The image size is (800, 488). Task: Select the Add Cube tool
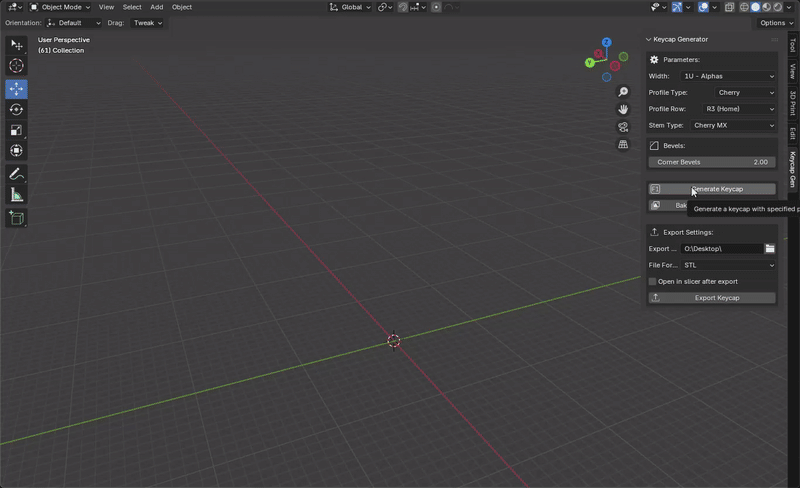coord(17,217)
